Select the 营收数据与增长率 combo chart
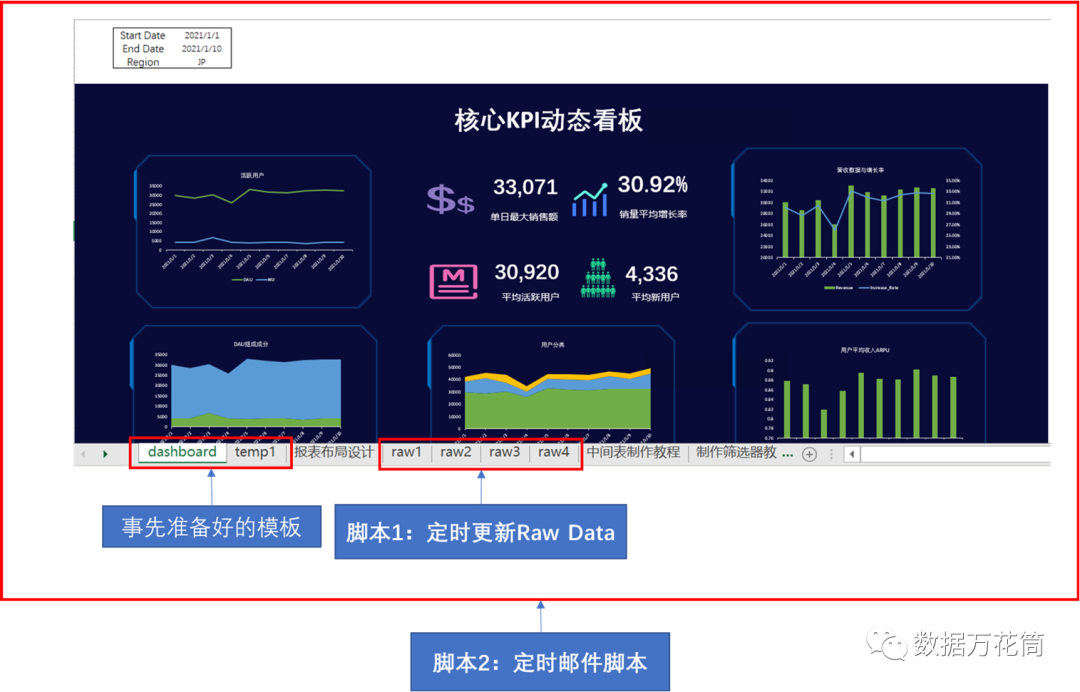Image resolution: width=1080 pixels, height=692 pixels. [858, 231]
